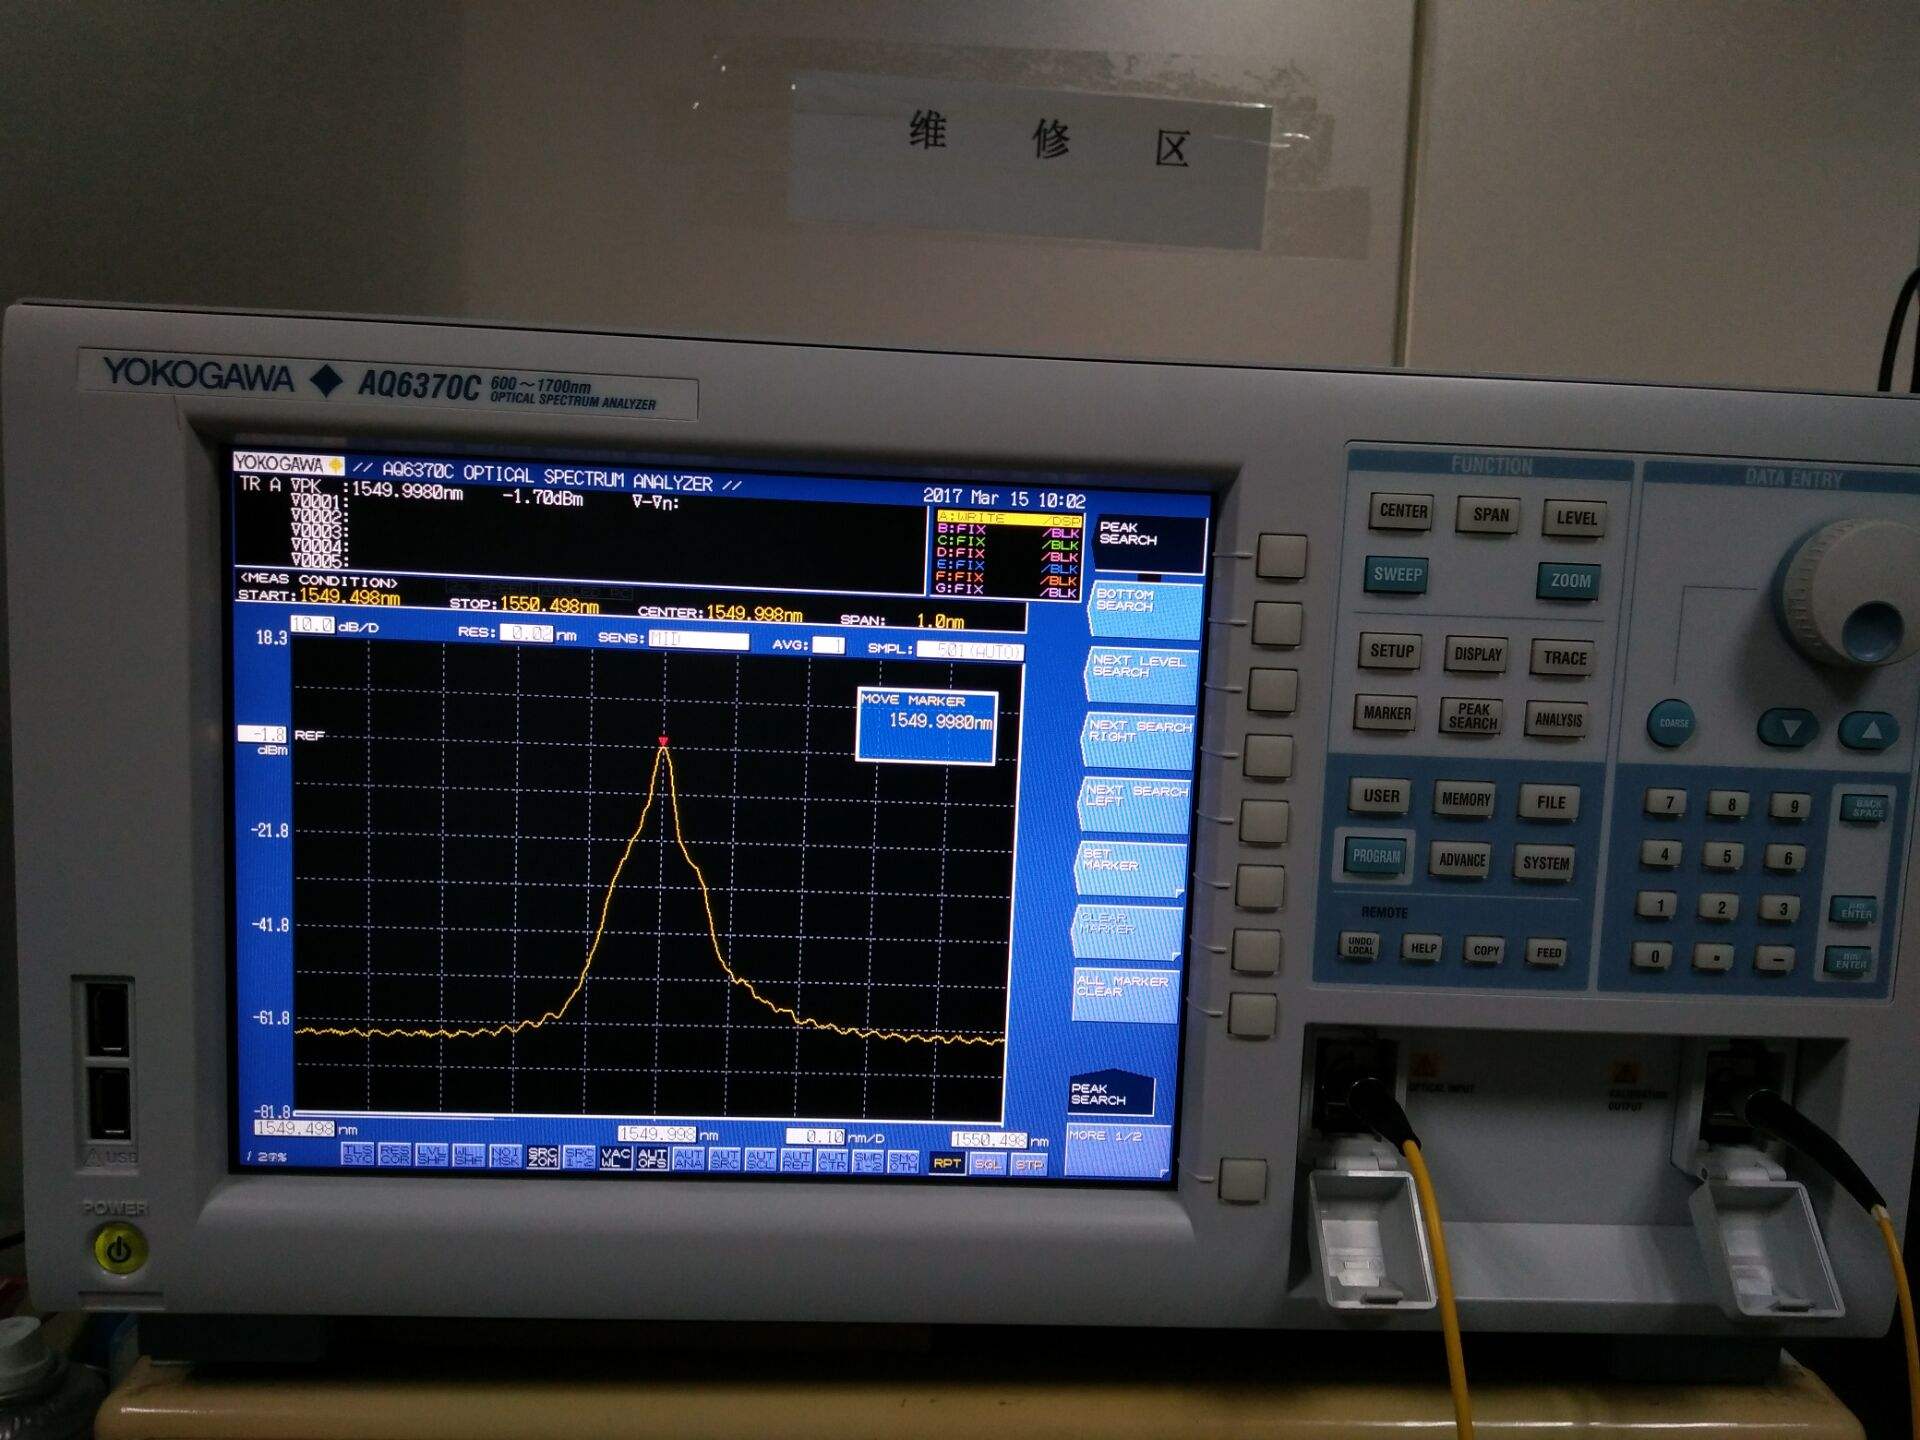Select trace A:WRITE in the trace list
Screen dimensions: 1920x1440
tap(1008, 518)
